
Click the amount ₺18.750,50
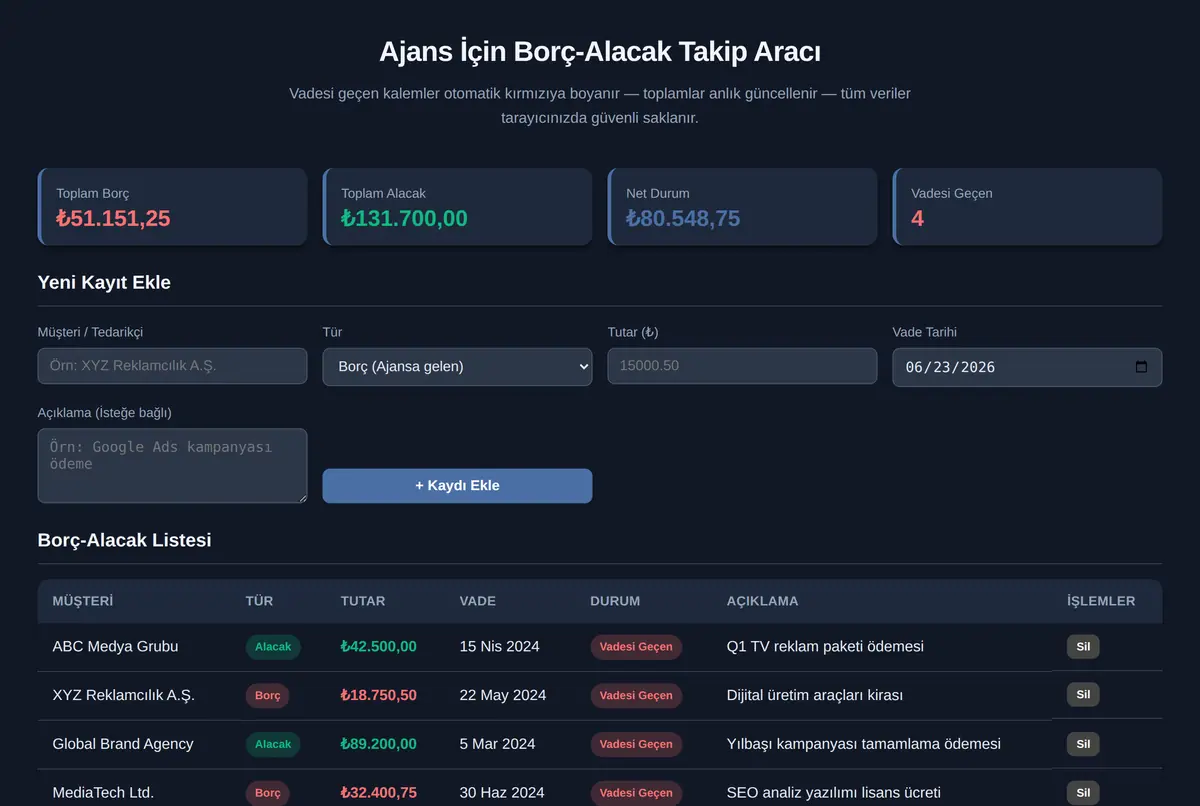coord(379,695)
